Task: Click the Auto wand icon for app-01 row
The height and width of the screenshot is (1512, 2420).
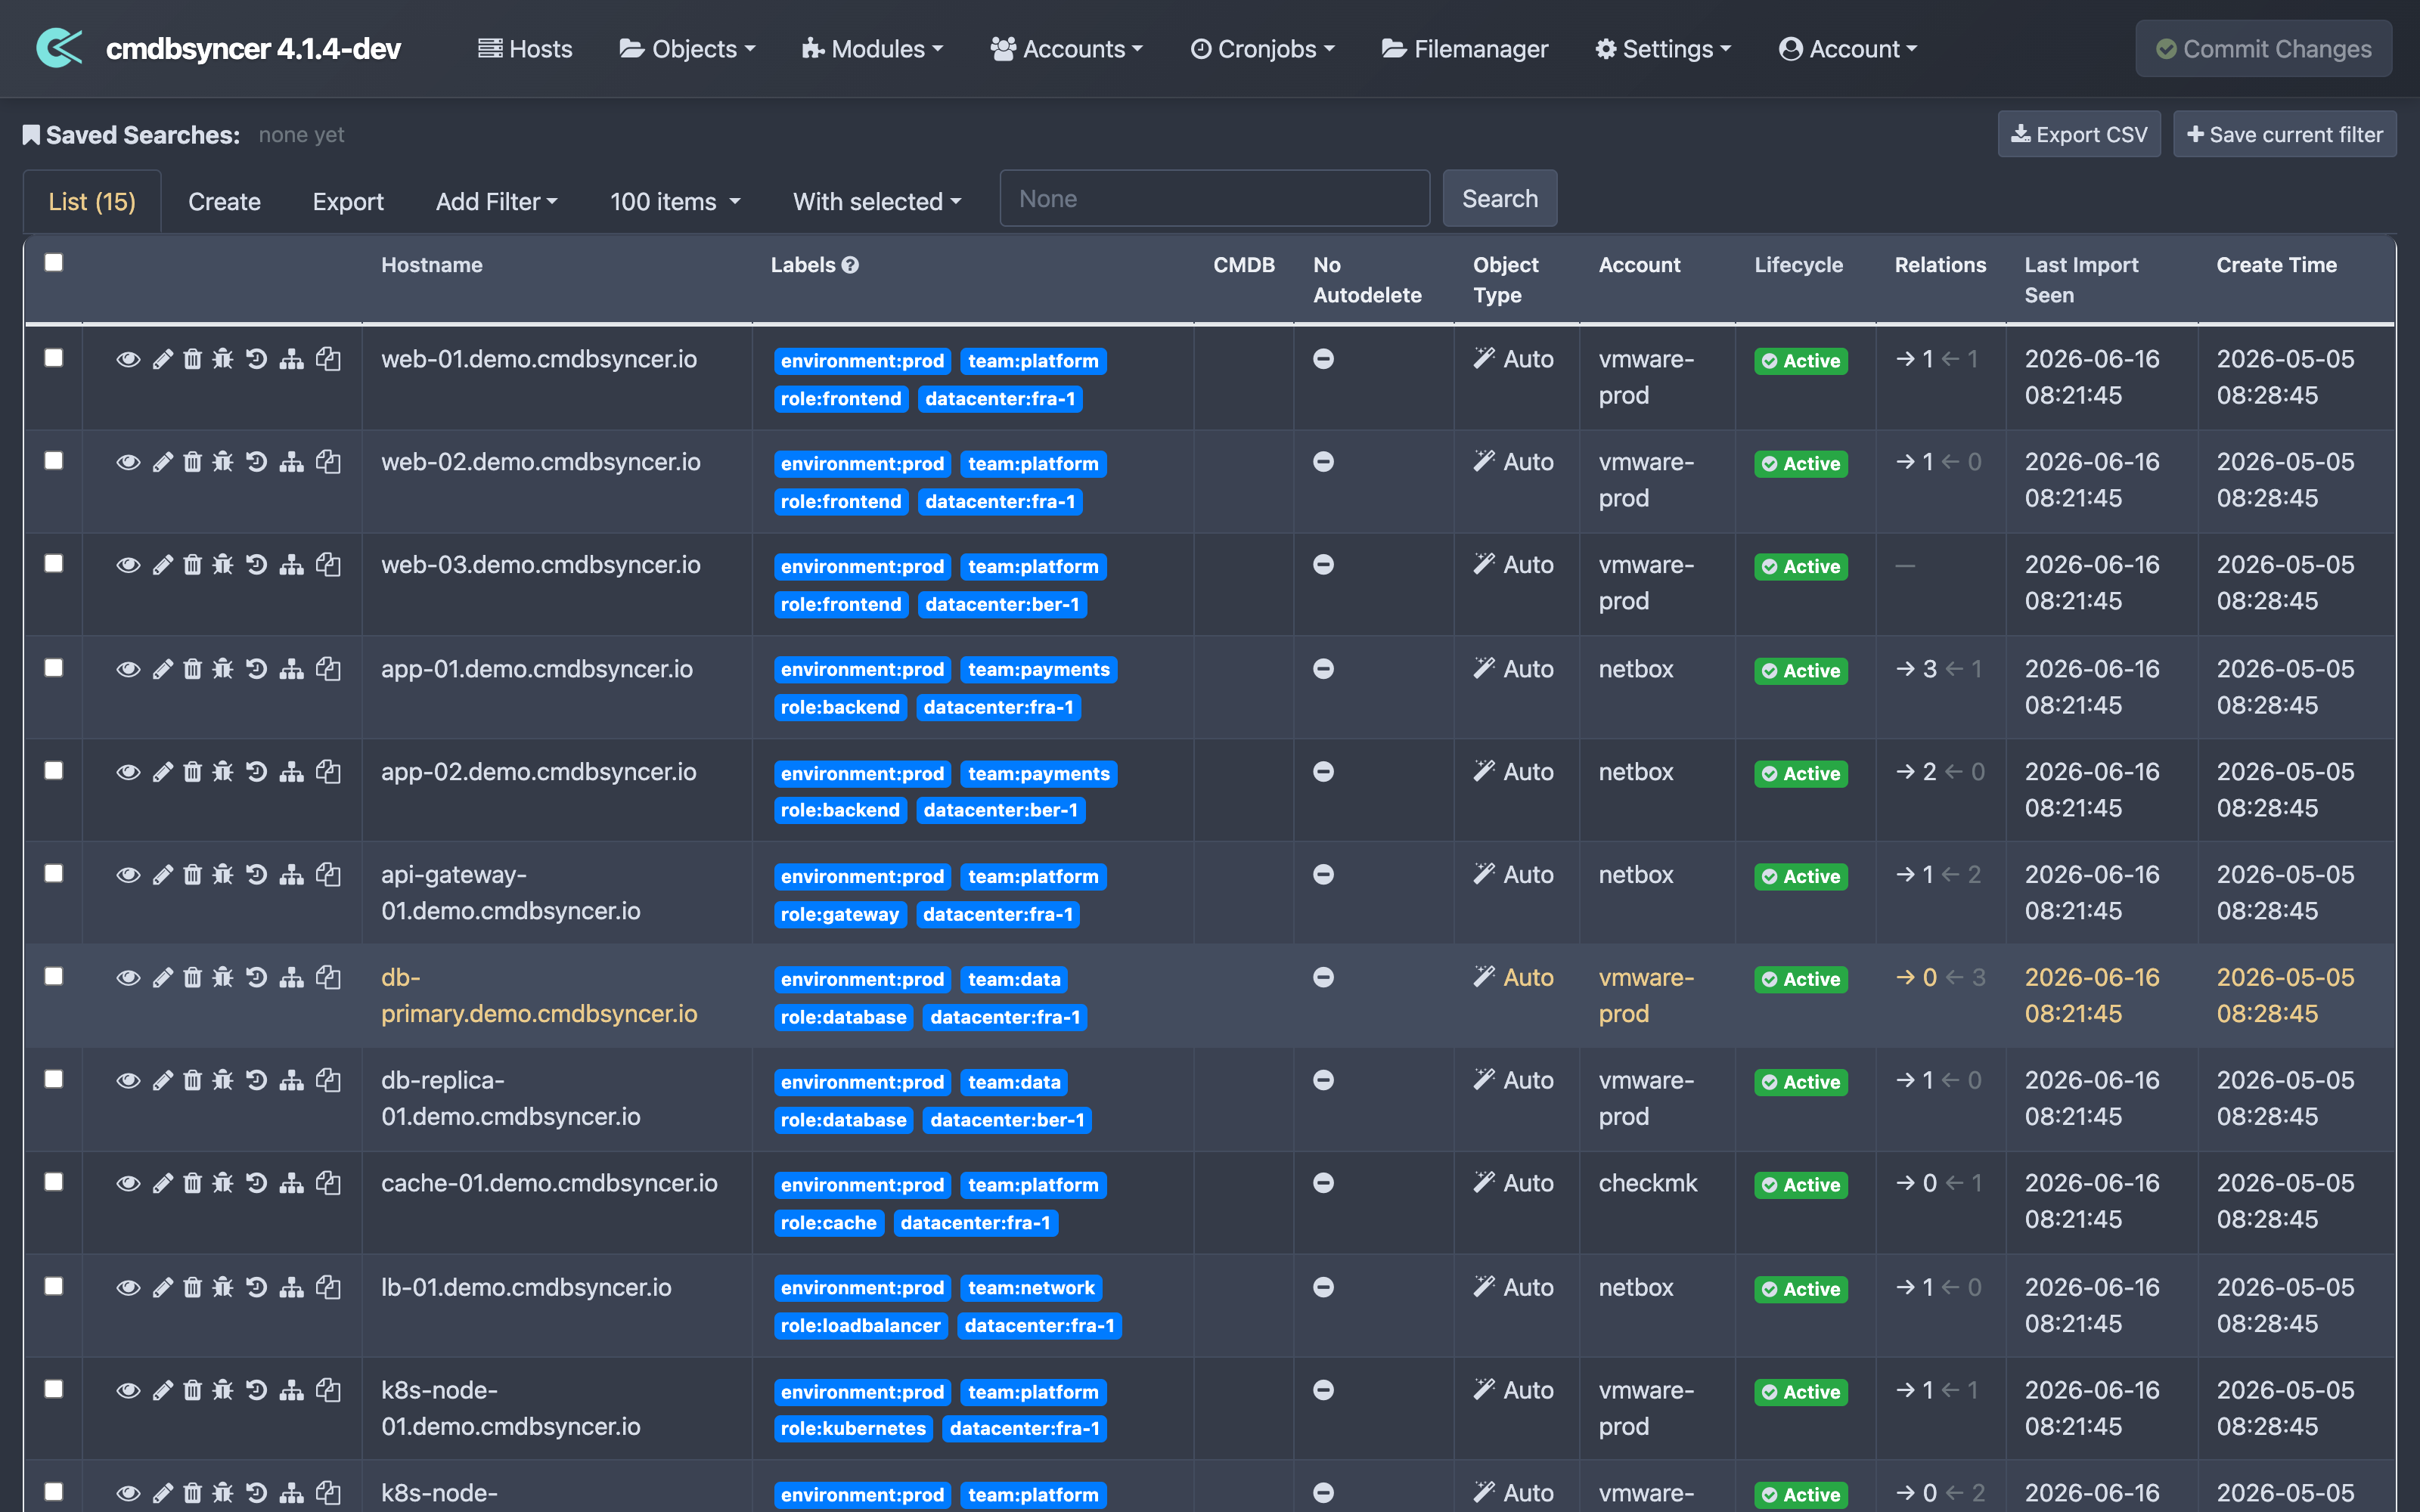Action: (x=1484, y=668)
